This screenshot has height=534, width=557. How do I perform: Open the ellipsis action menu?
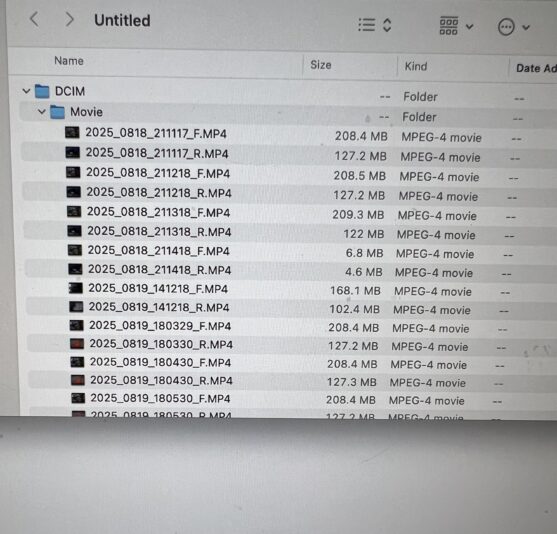(514, 27)
